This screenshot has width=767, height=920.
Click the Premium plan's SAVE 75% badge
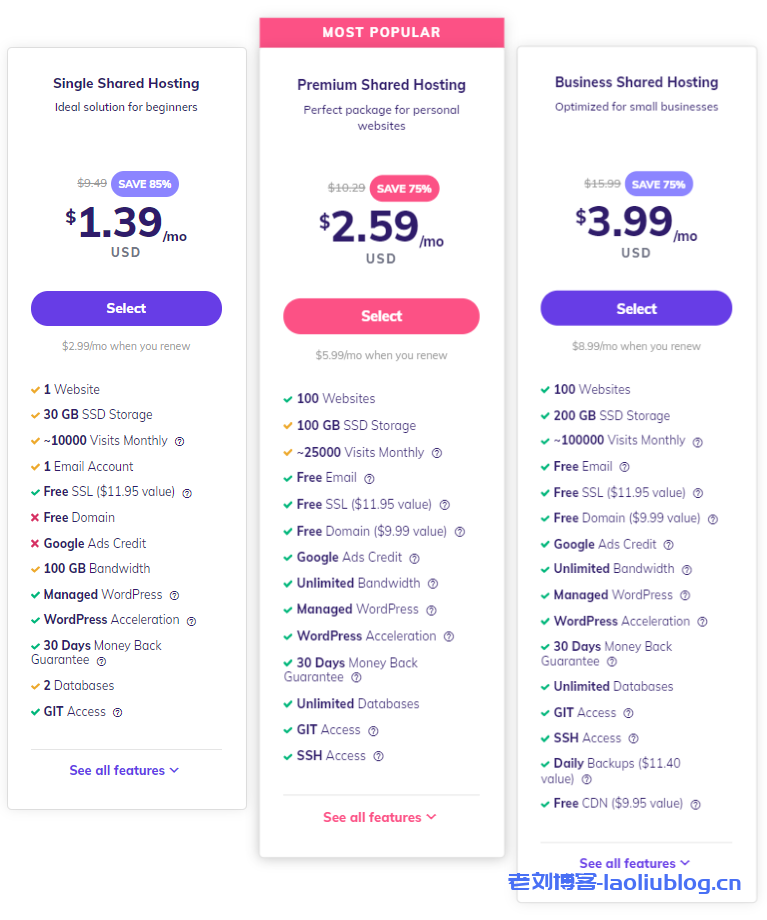pos(404,188)
